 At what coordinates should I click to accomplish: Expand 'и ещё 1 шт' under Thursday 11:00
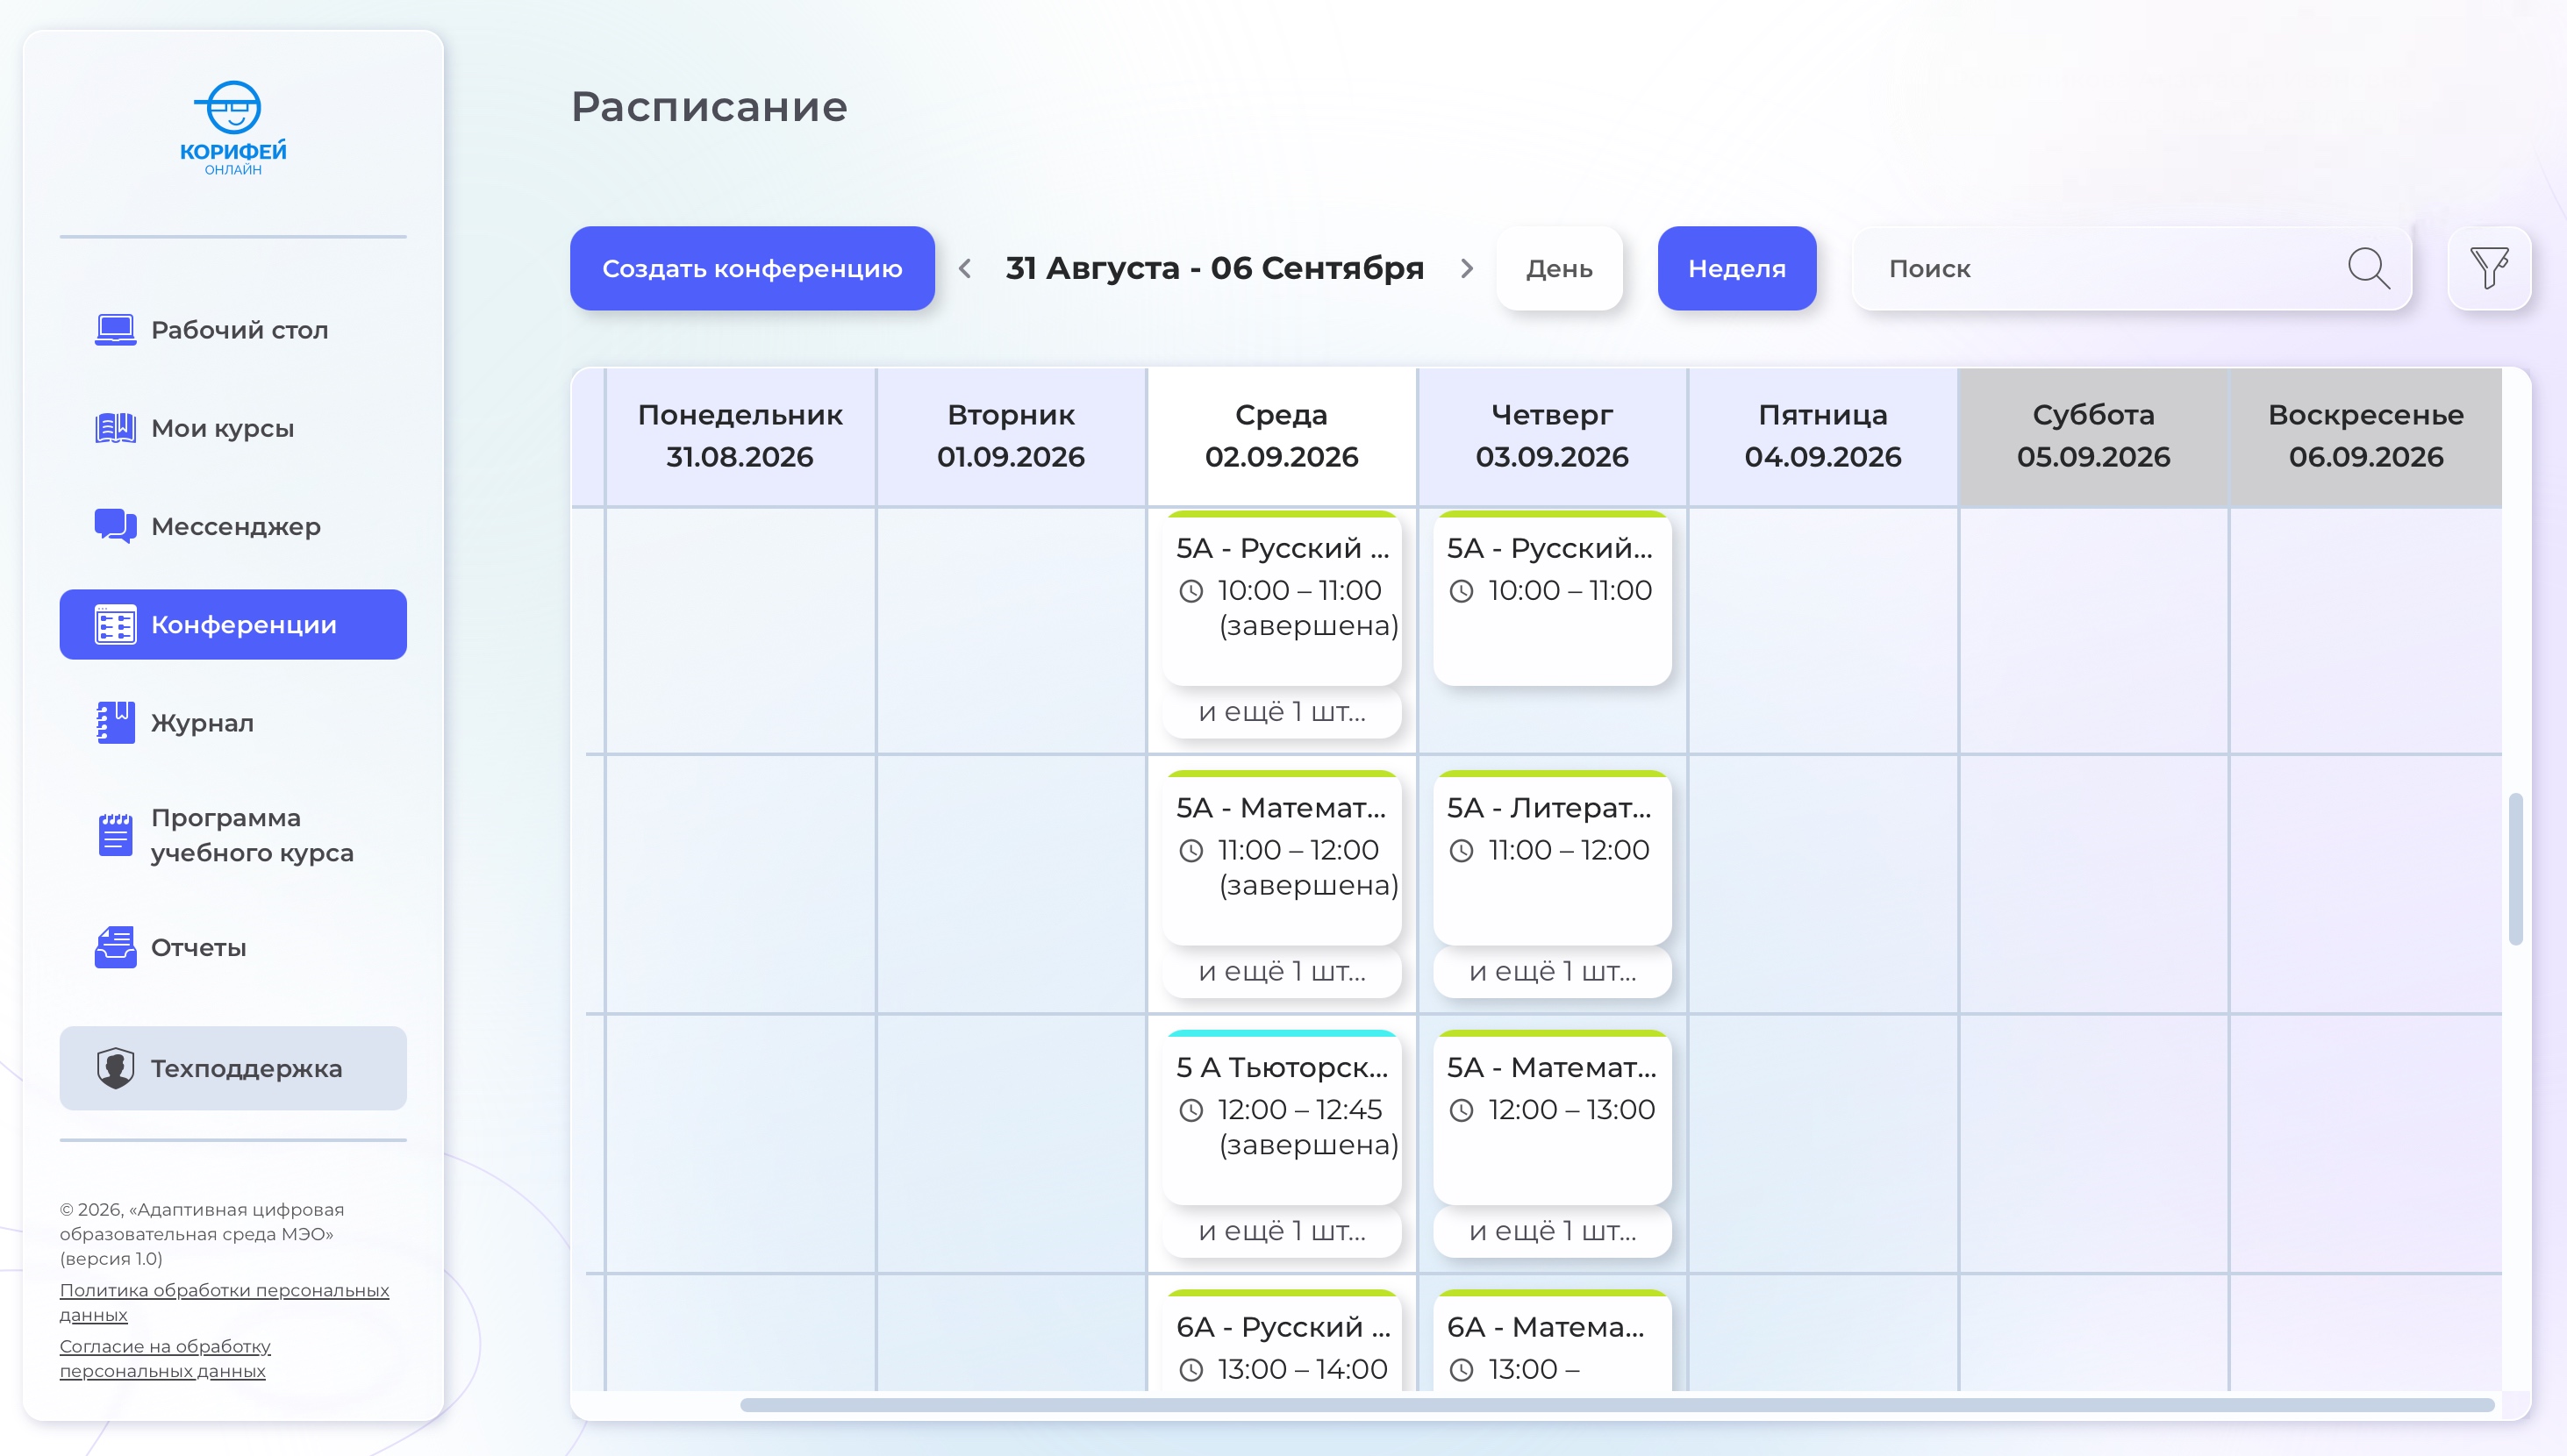pyautogui.click(x=1552, y=972)
